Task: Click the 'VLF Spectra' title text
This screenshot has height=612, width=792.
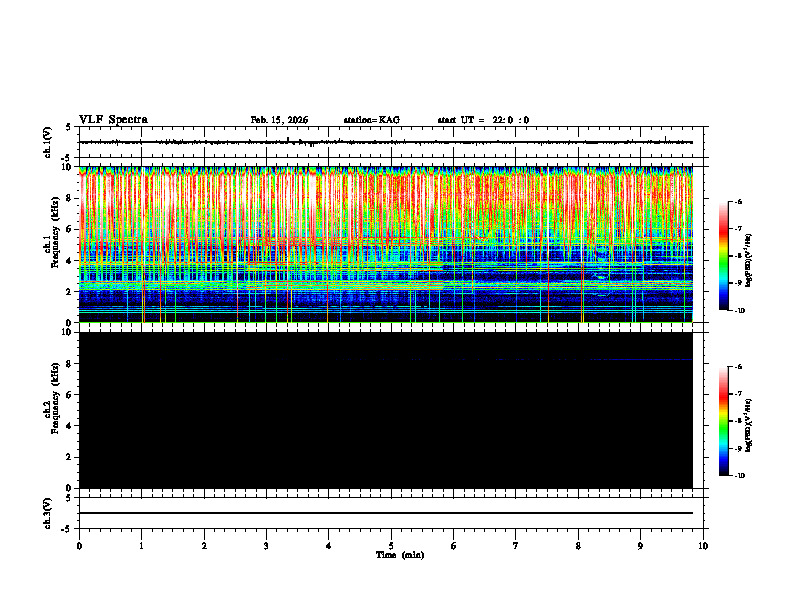Action: point(113,120)
